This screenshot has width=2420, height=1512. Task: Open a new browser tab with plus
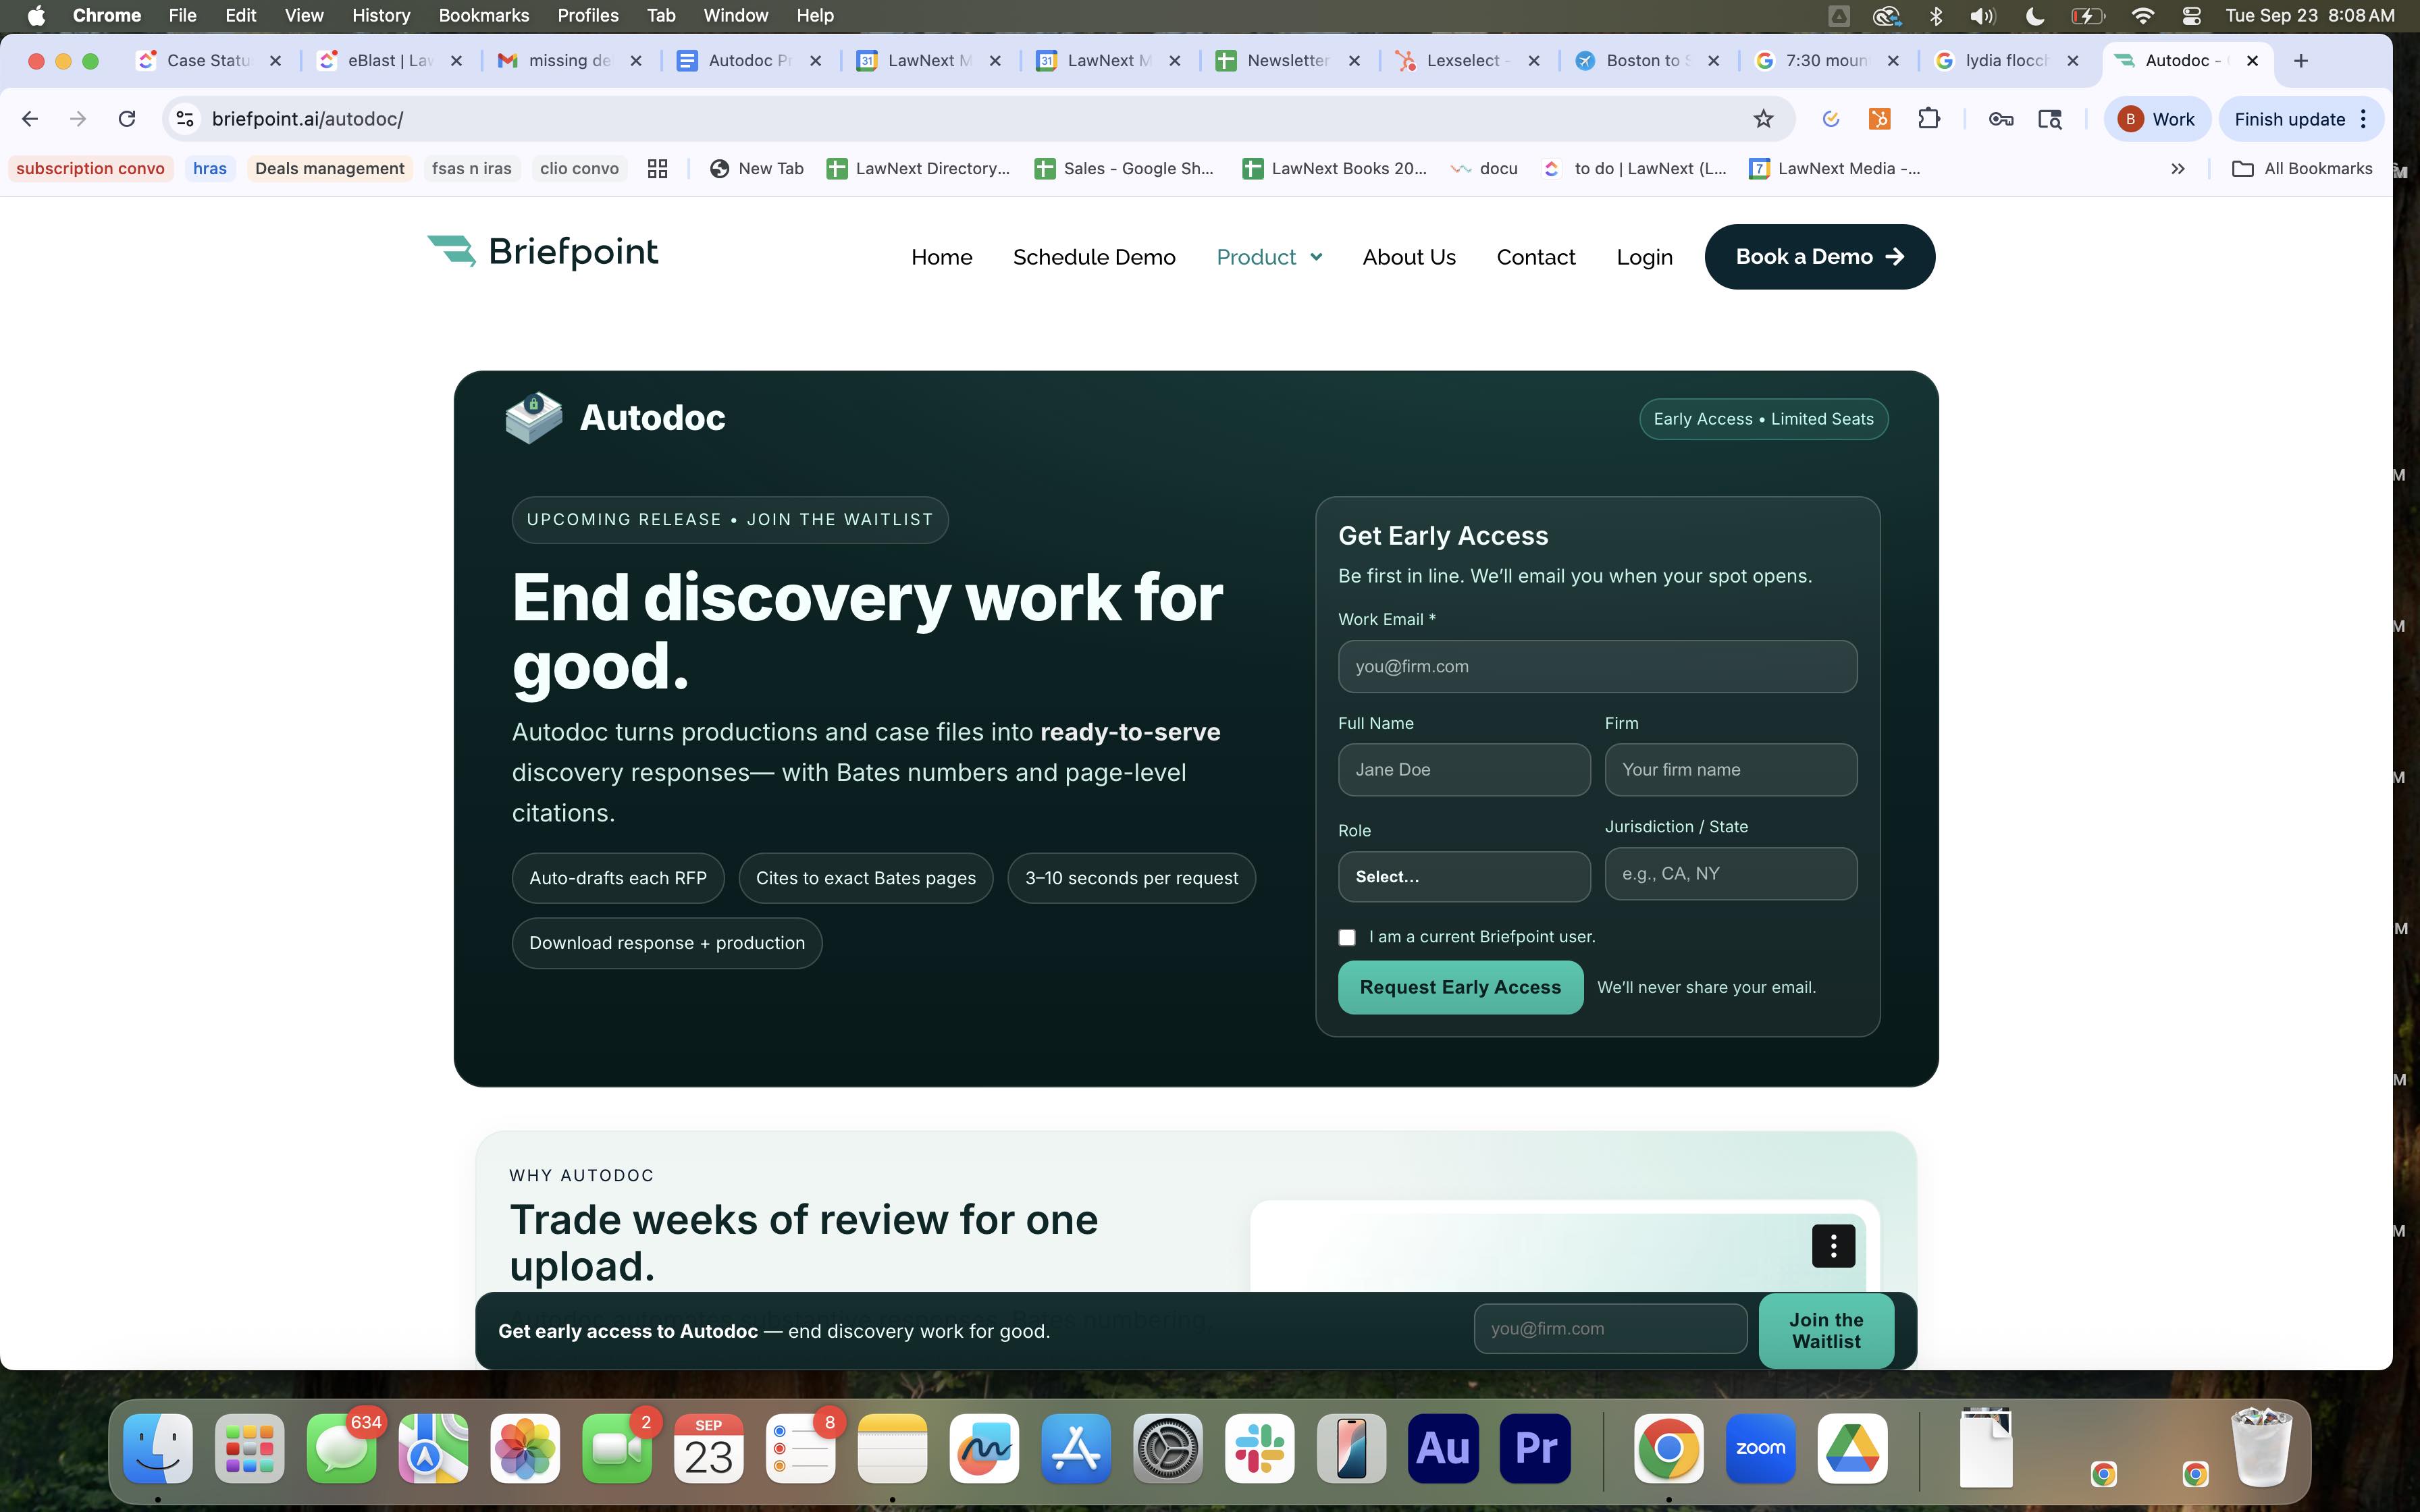point(2301,61)
